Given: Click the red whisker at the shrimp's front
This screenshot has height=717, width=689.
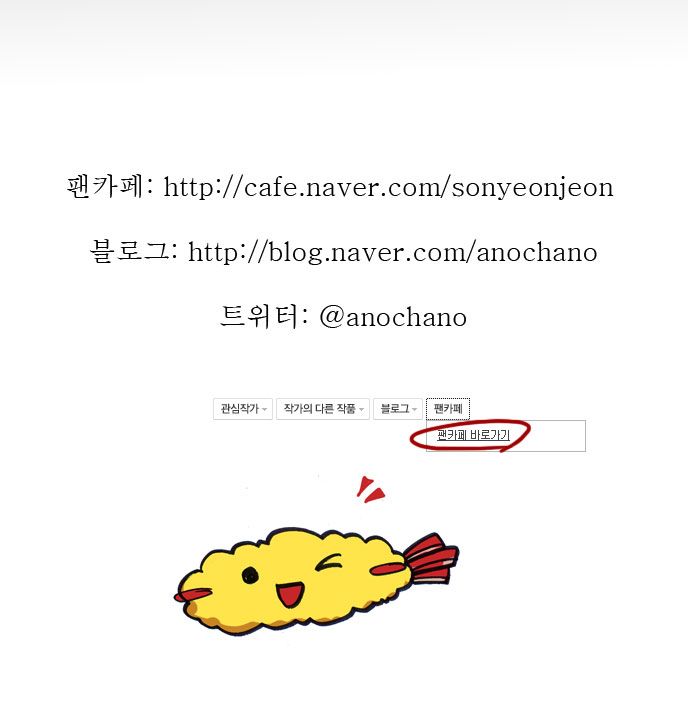Looking at the screenshot, I should coord(192,594).
